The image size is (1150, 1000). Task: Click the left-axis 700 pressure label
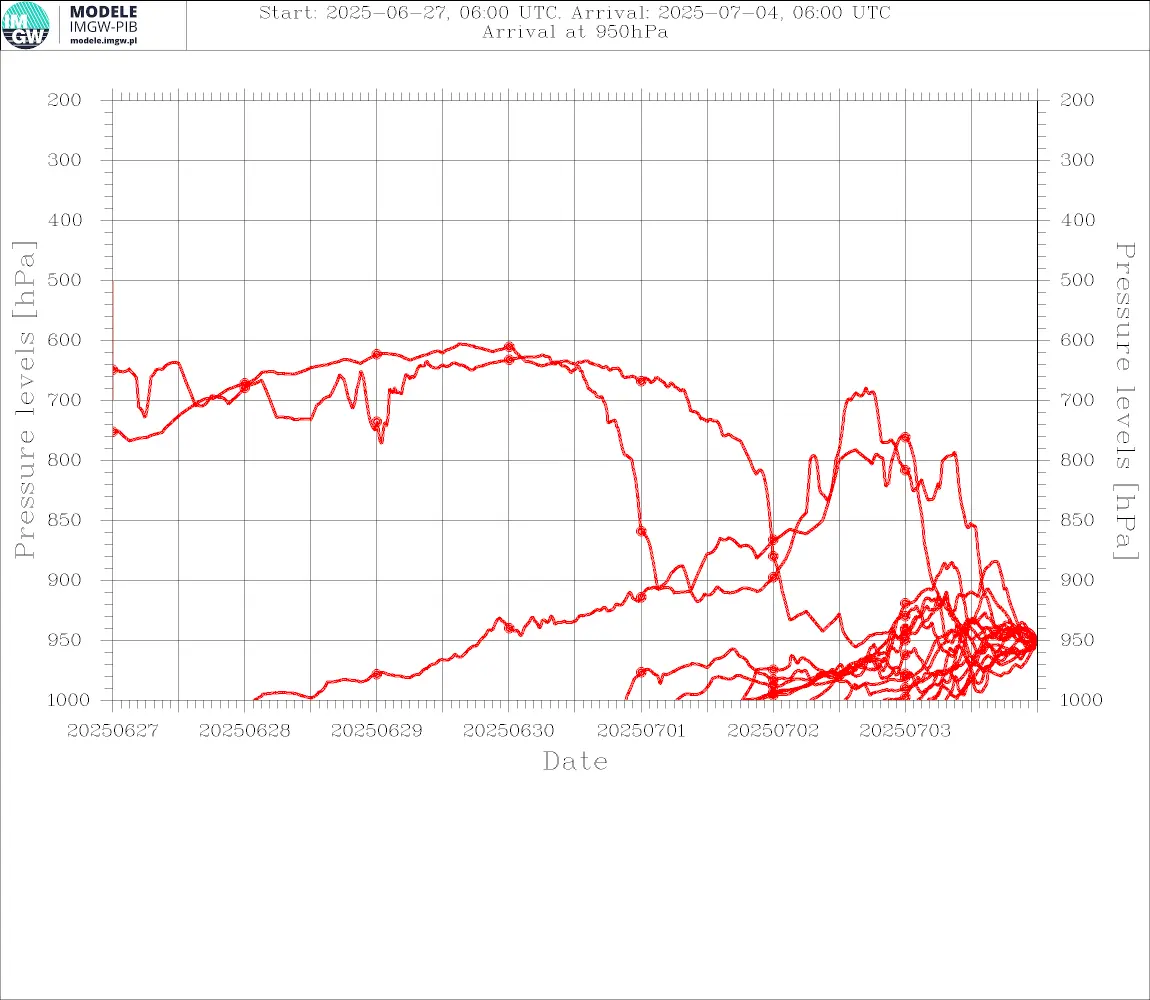[x=65, y=401]
